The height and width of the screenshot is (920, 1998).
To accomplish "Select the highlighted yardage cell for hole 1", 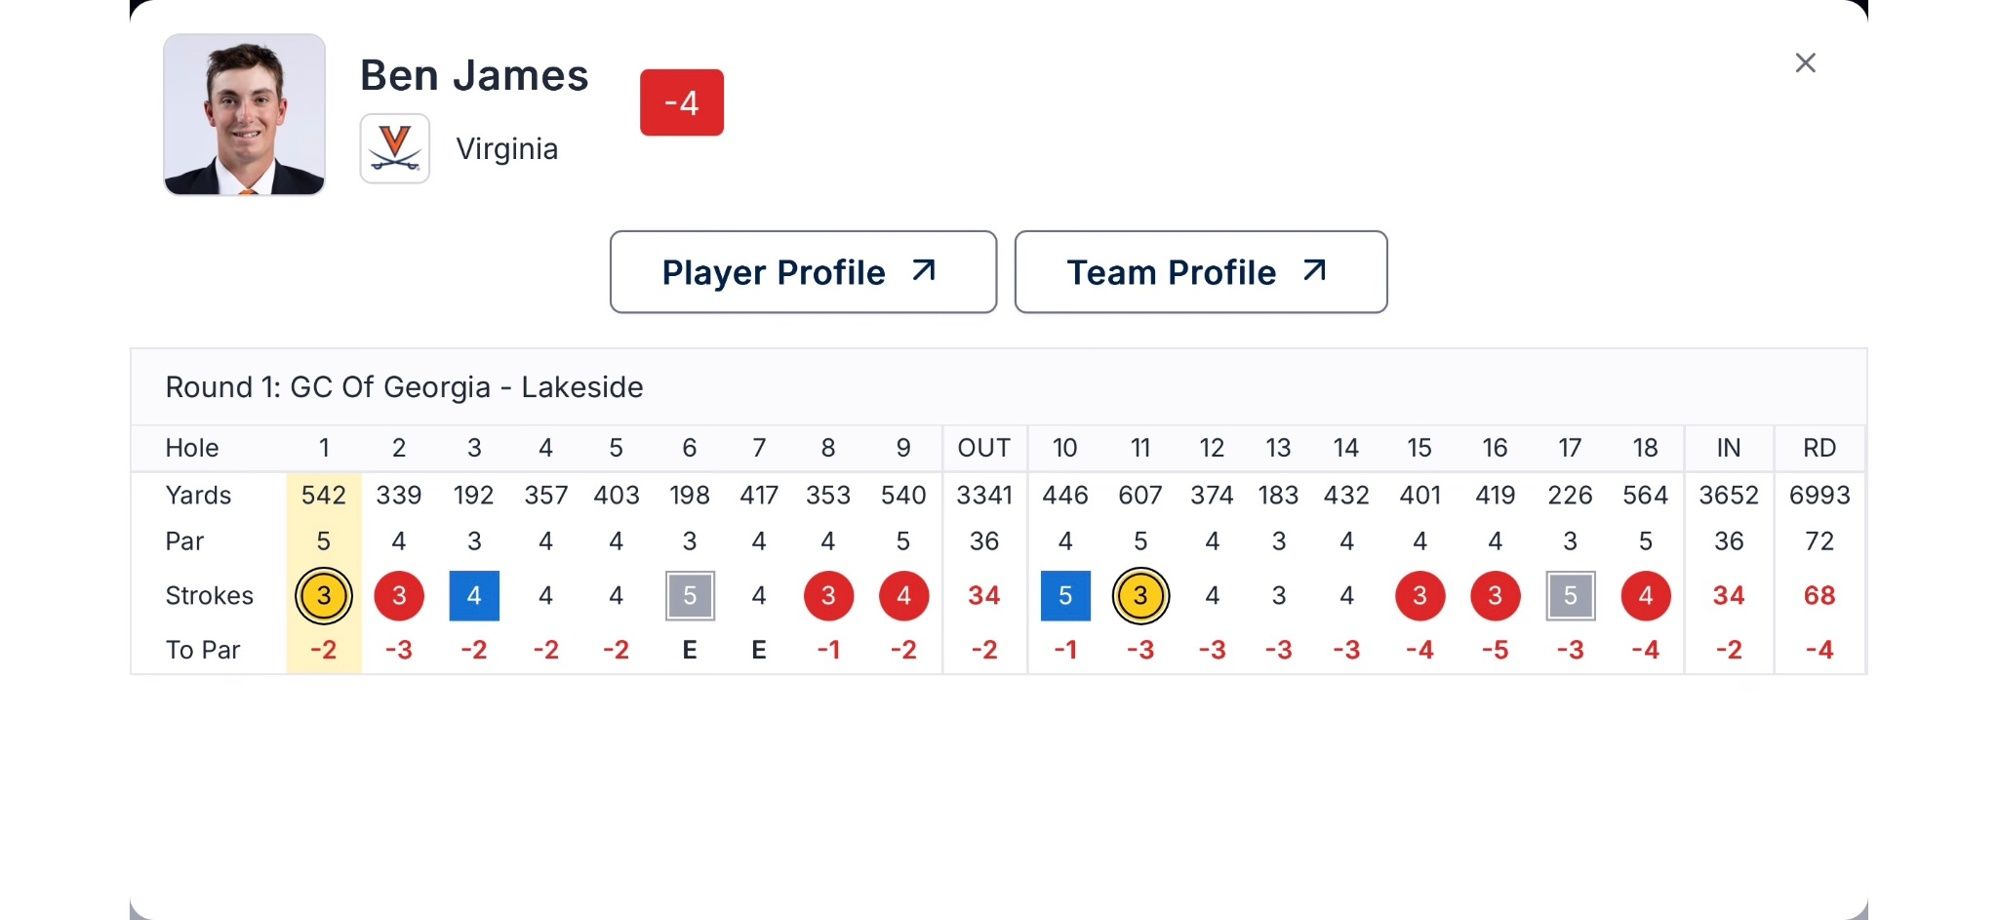I will [x=322, y=494].
